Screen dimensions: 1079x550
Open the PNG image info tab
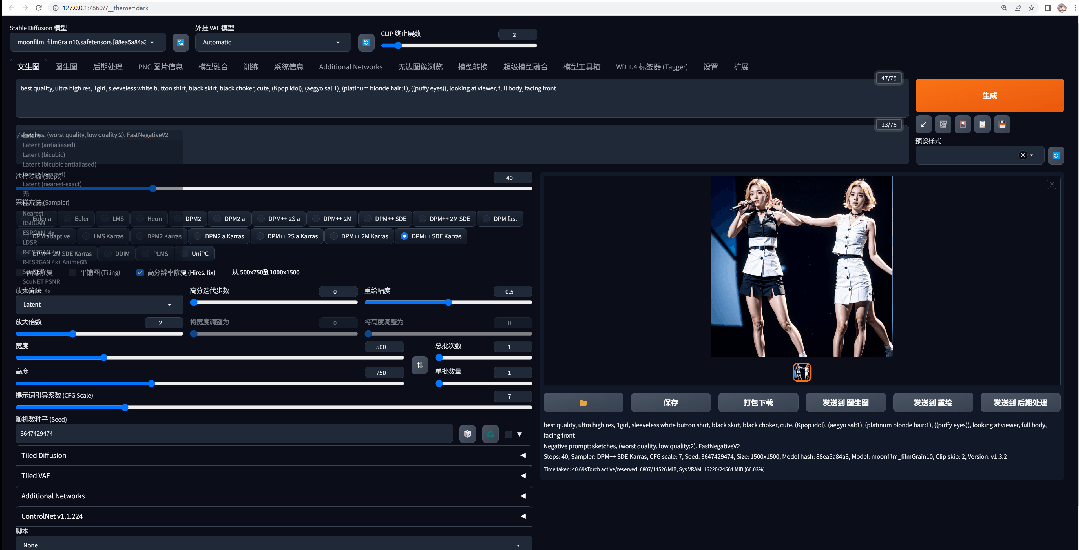tap(159, 67)
